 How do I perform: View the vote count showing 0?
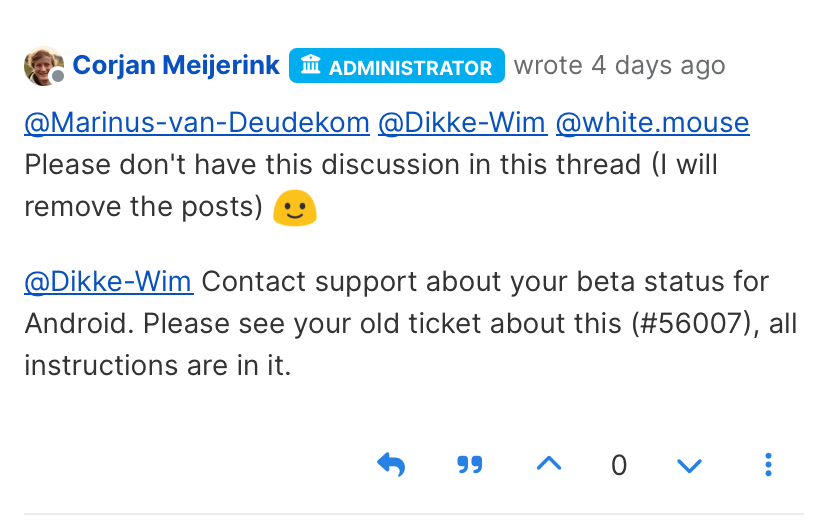pos(619,465)
